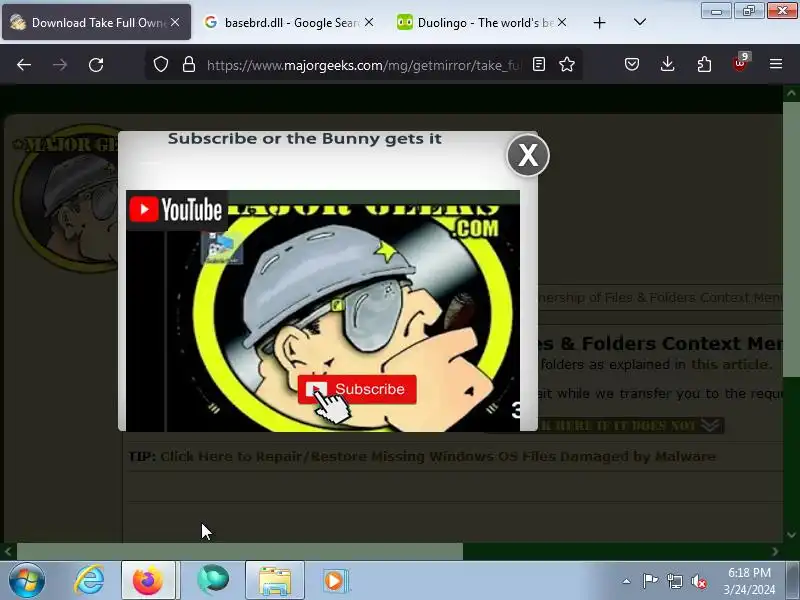Open the extensions puzzle icon
This screenshot has height=600, width=800.
point(704,64)
